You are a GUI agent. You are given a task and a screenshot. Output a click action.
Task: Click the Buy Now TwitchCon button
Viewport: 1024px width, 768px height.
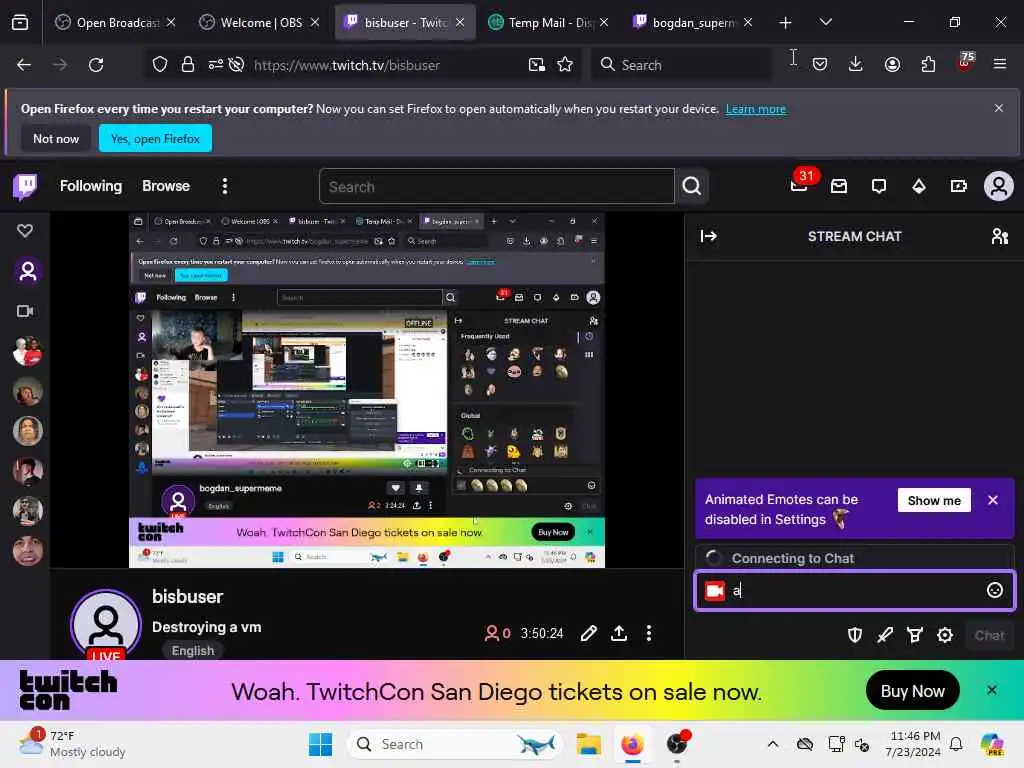click(912, 691)
